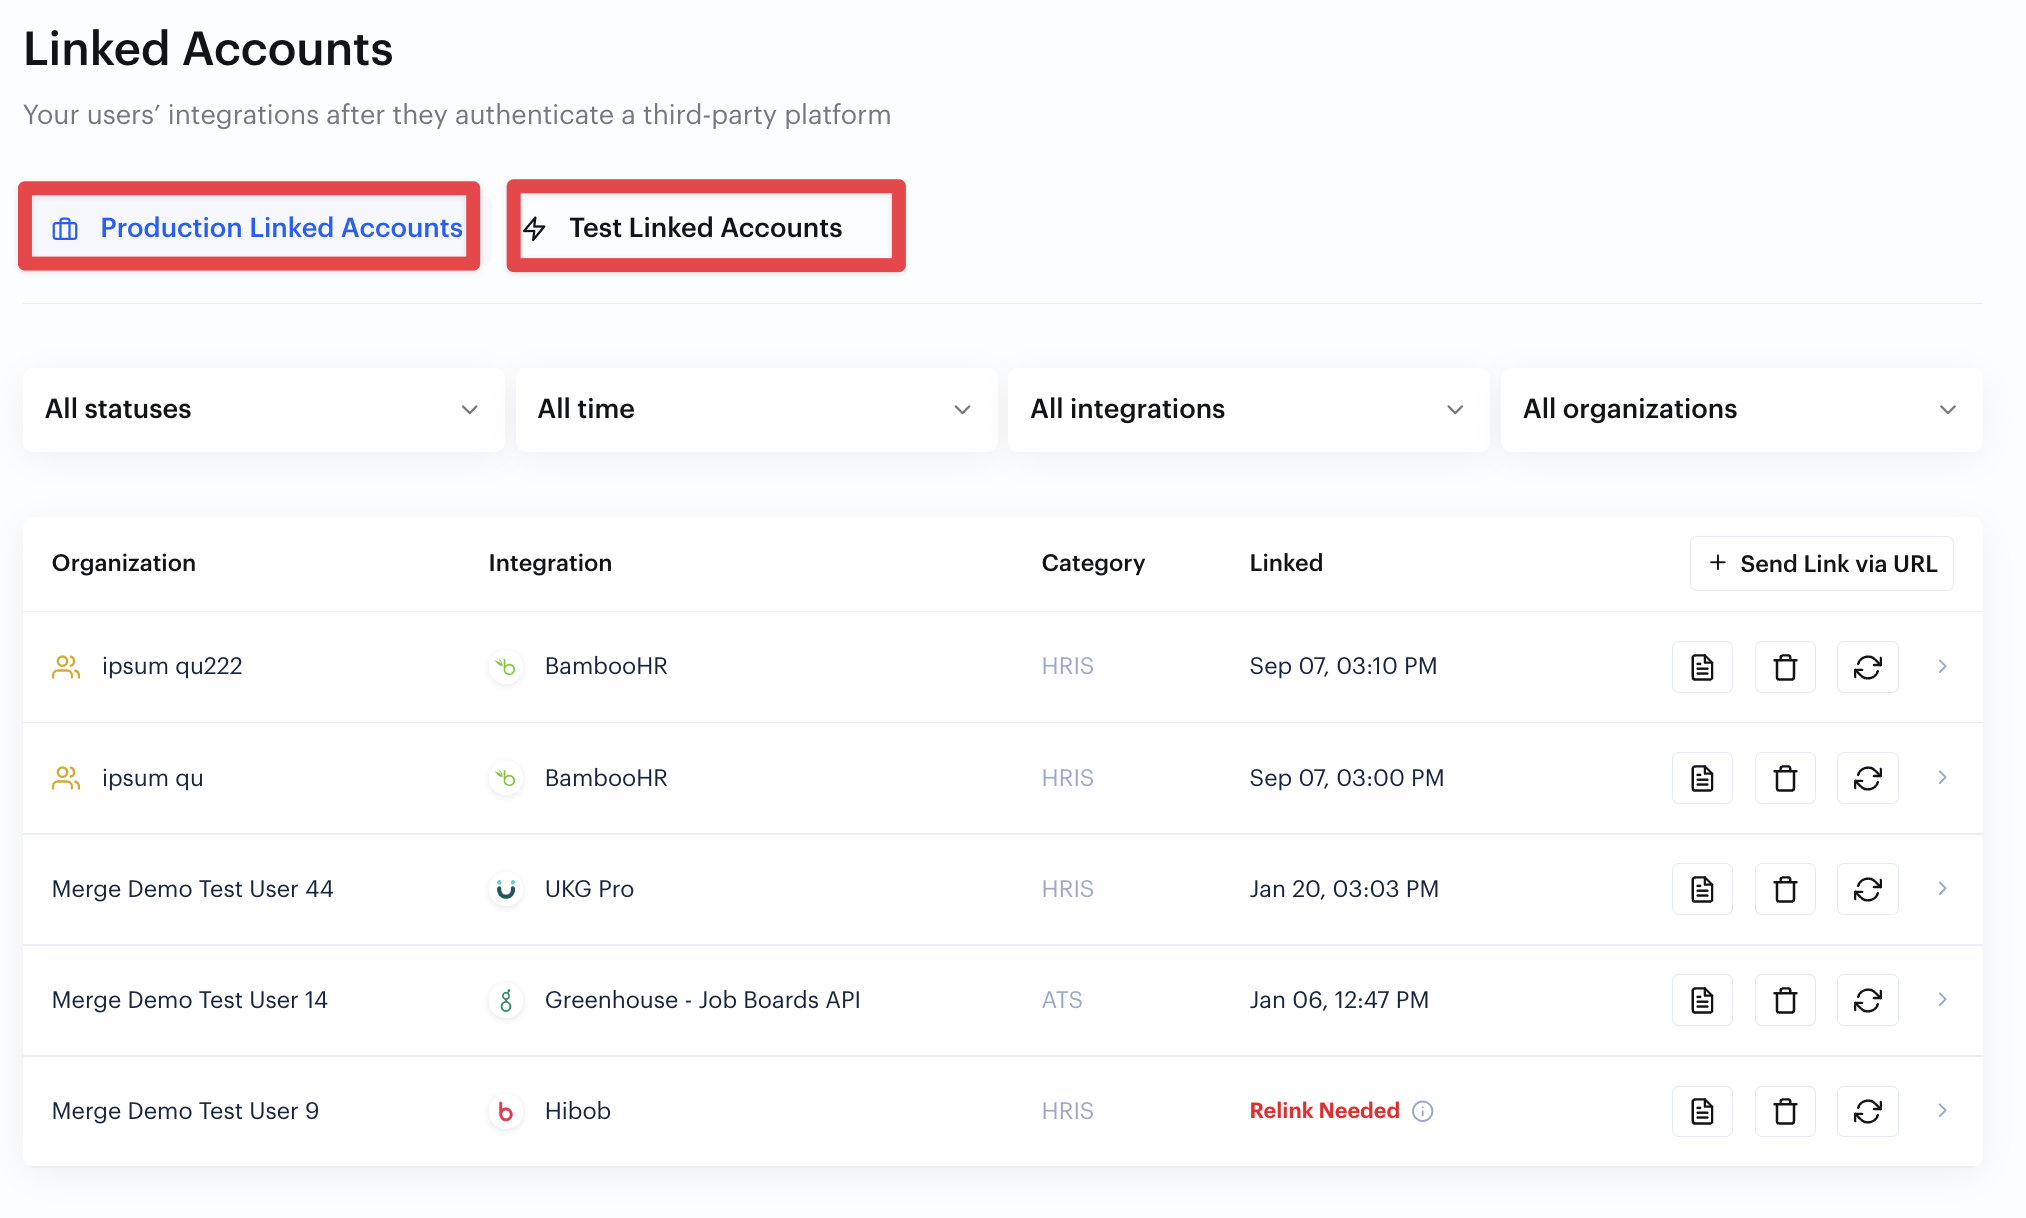Open the Merge Demo Test User 44 row

(x=192, y=889)
